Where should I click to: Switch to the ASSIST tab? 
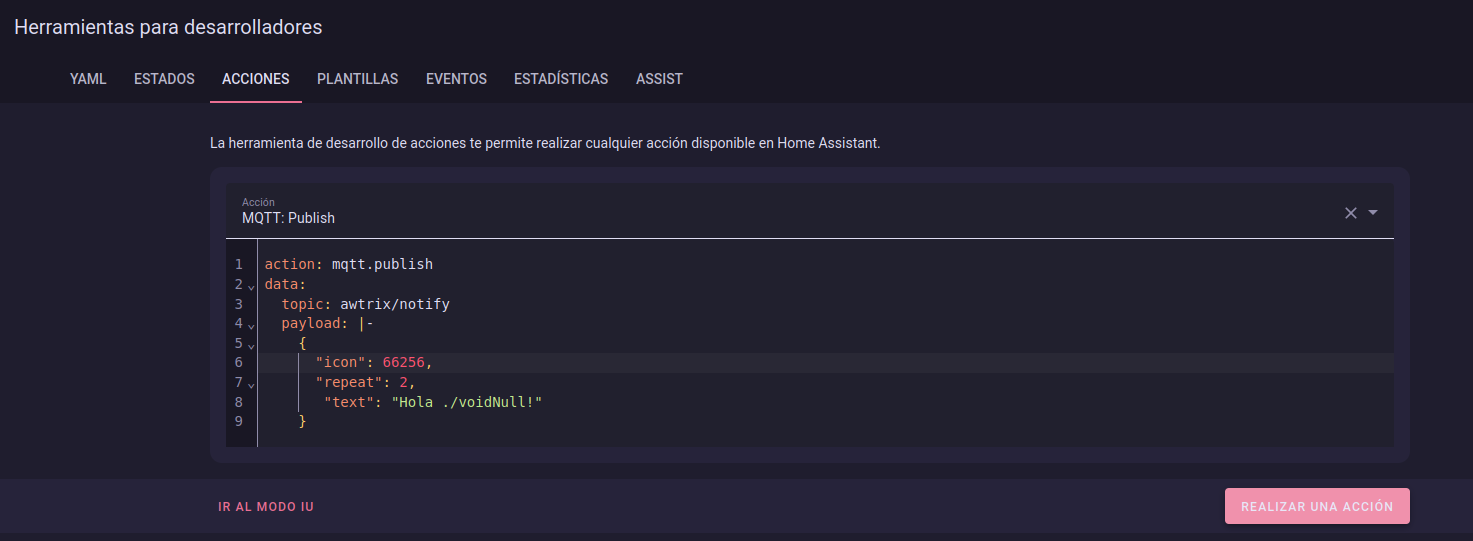pos(659,79)
